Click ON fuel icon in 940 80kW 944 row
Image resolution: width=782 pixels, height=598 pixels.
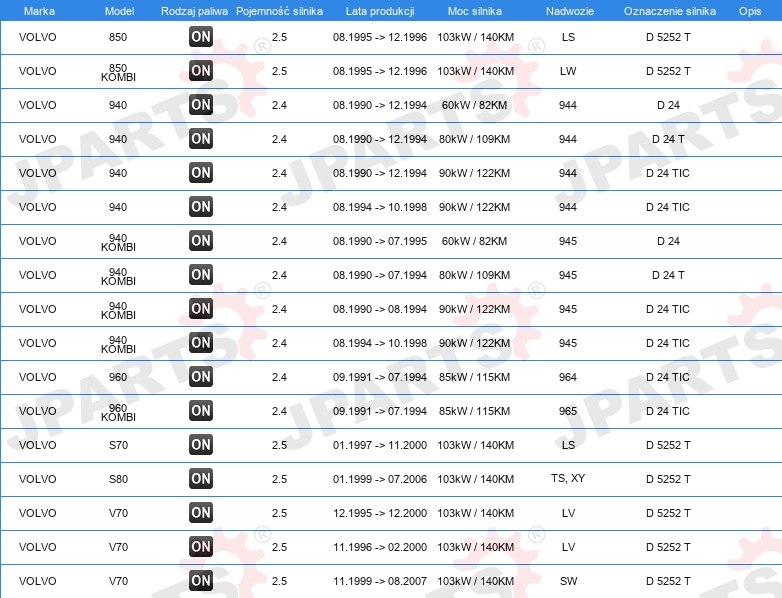(x=201, y=139)
